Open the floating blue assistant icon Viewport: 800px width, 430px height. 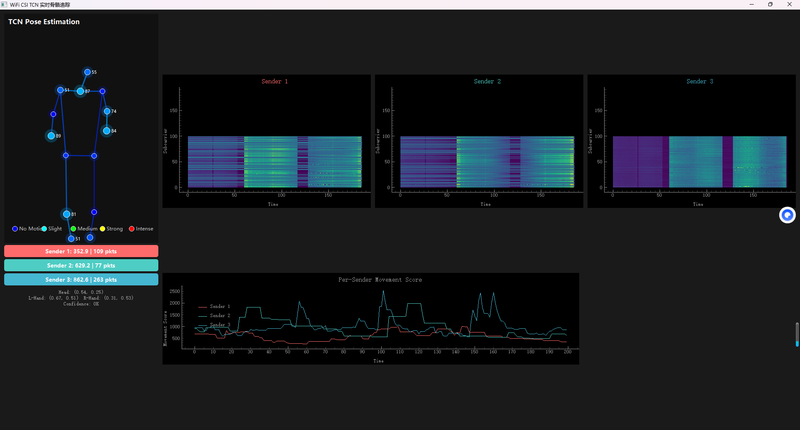tap(787, 215)
